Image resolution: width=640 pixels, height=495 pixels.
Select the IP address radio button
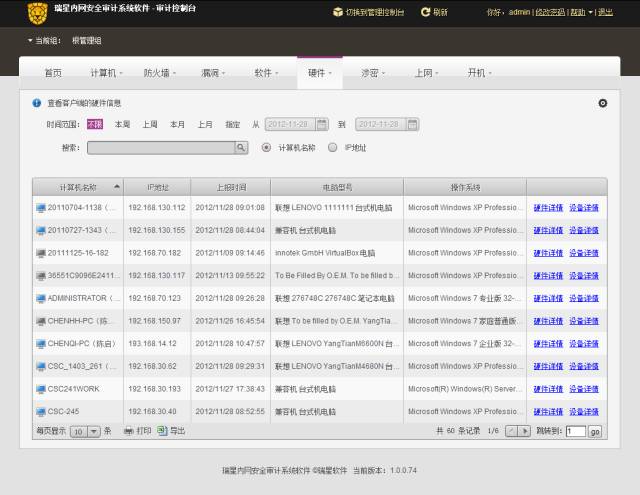[x=333, y=147]
